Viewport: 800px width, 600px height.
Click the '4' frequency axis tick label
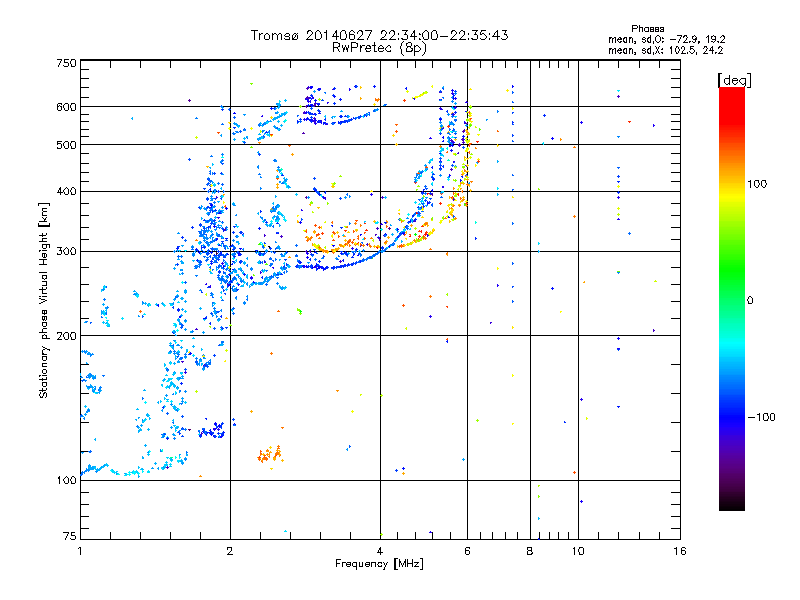[x=380, y=551]
